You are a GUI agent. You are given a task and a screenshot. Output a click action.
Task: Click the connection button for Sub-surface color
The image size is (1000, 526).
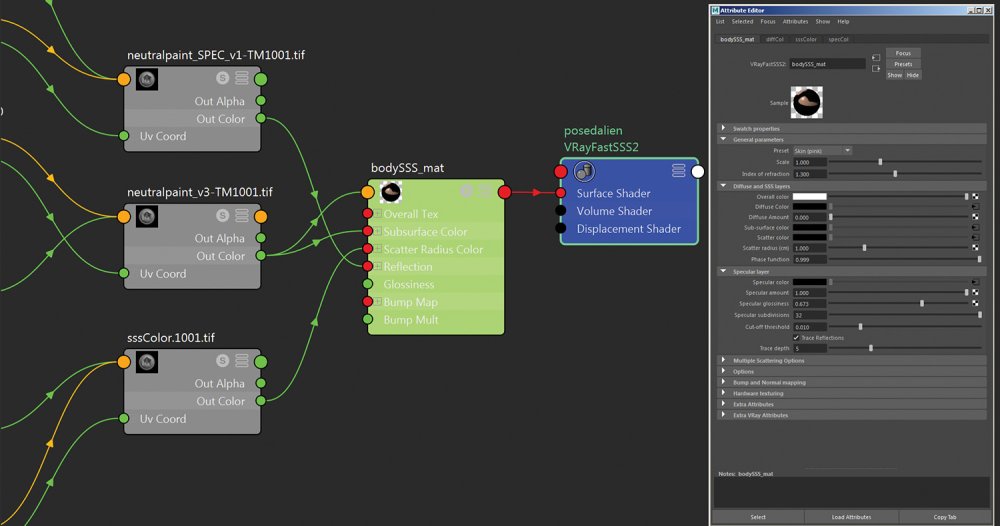point(975,227)
